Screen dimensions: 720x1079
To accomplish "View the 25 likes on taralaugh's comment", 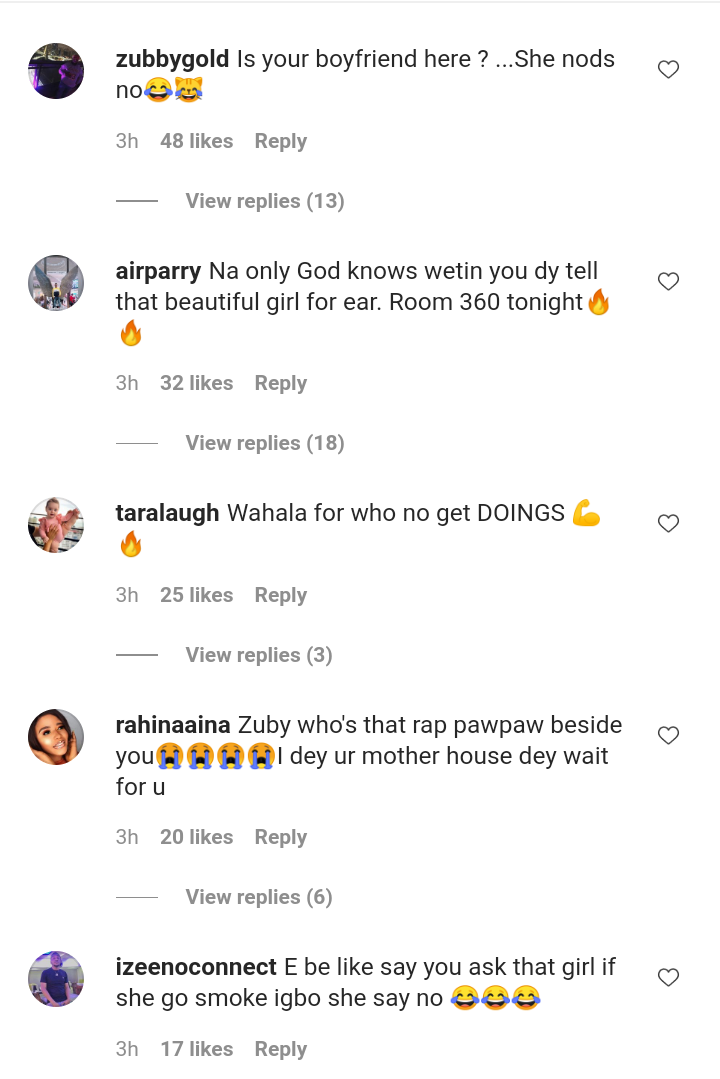I will (x=197, y=595).
